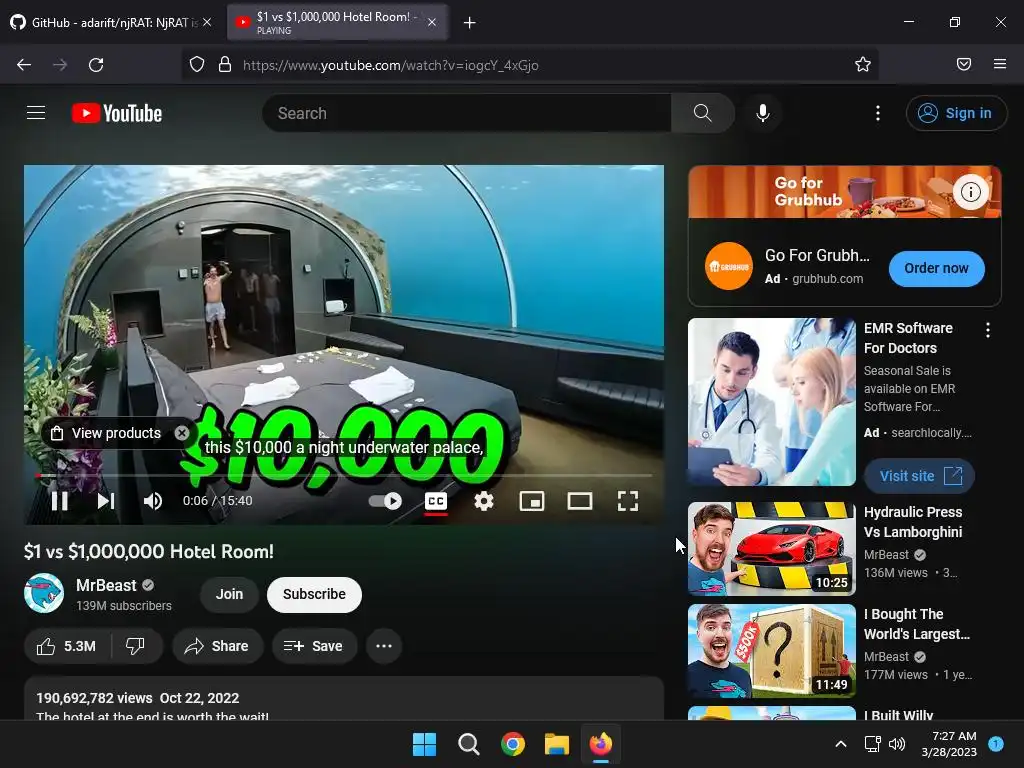Save video to a playlist
This screenshot has width=1024, height=768.
314,646
